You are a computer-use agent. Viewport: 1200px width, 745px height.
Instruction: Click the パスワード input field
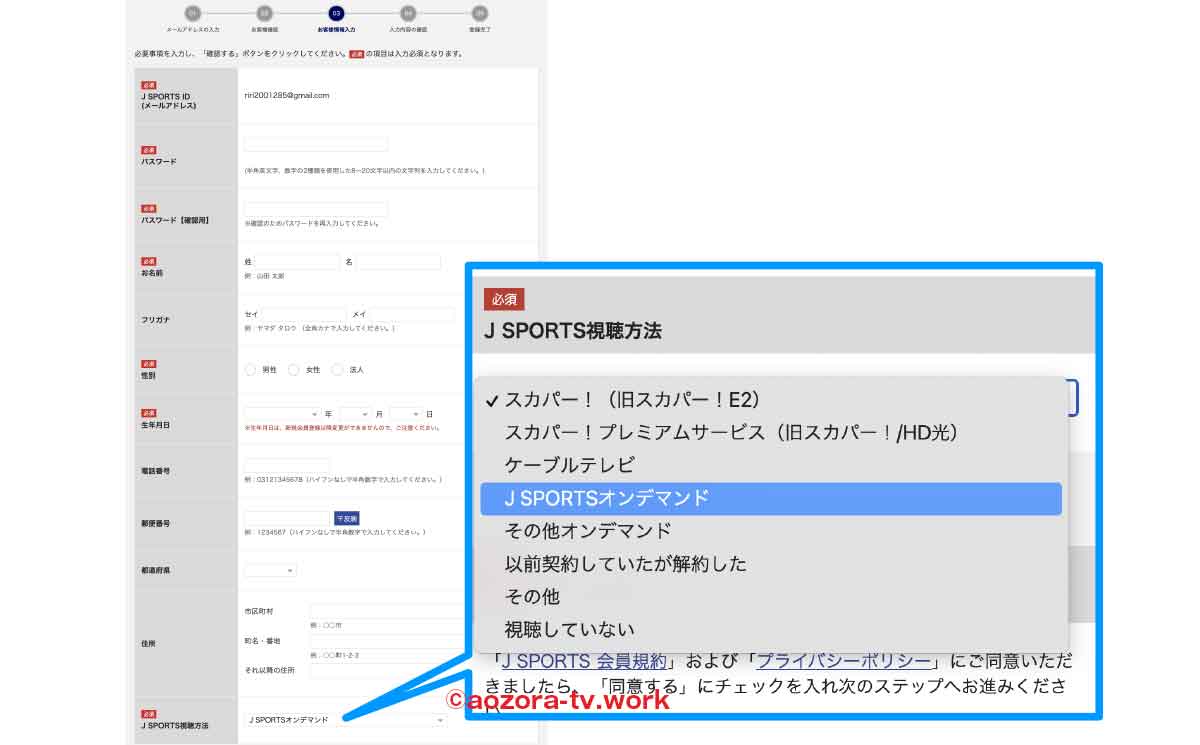point(315,143)
